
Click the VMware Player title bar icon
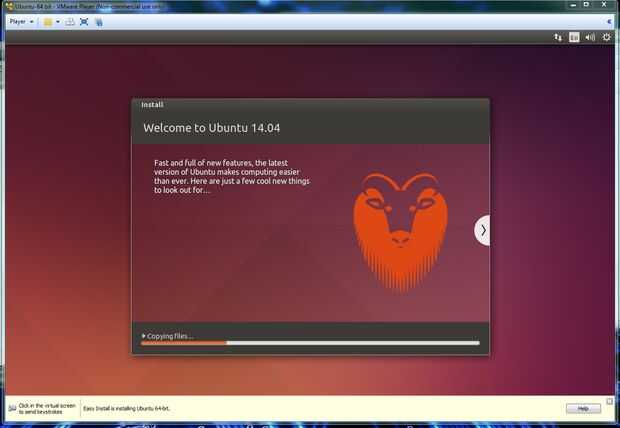click(9, 6)
